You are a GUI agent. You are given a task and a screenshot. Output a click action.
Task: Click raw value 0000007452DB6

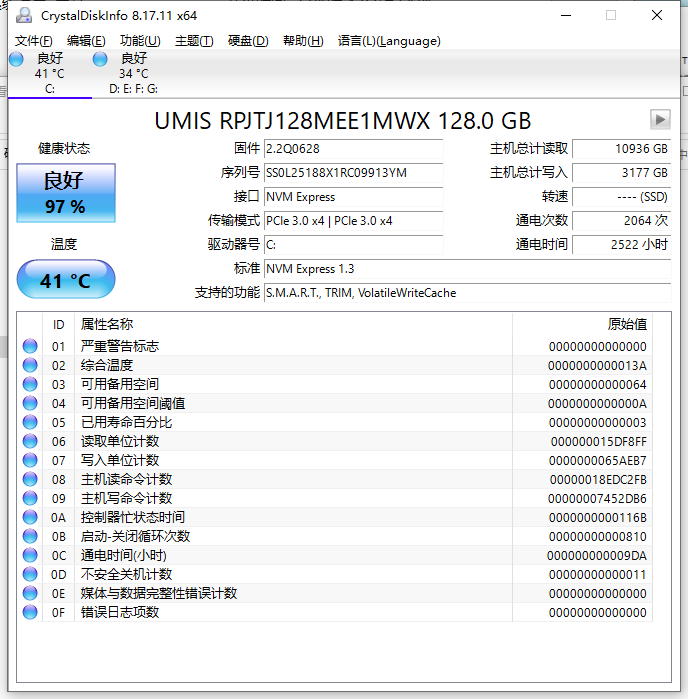pyautogui.click(x=597, y=498)
